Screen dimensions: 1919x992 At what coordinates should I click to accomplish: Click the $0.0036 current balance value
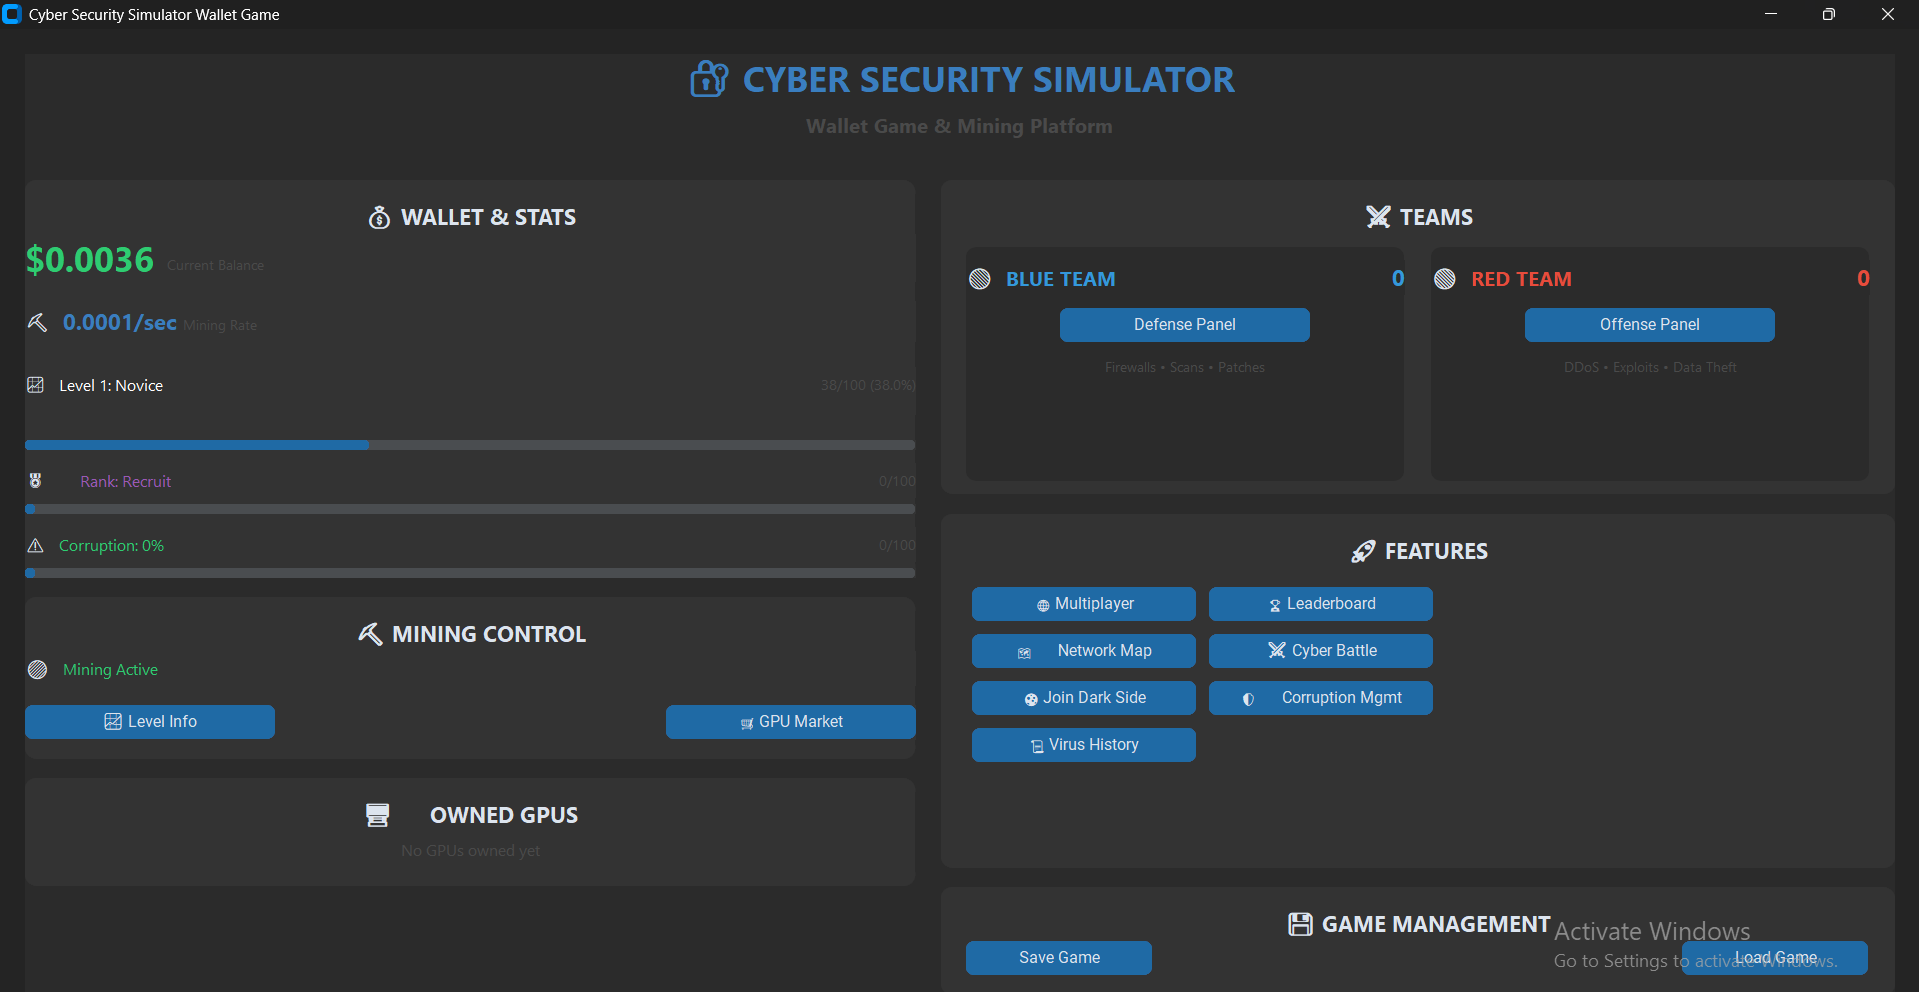click(x=90, y=260)
